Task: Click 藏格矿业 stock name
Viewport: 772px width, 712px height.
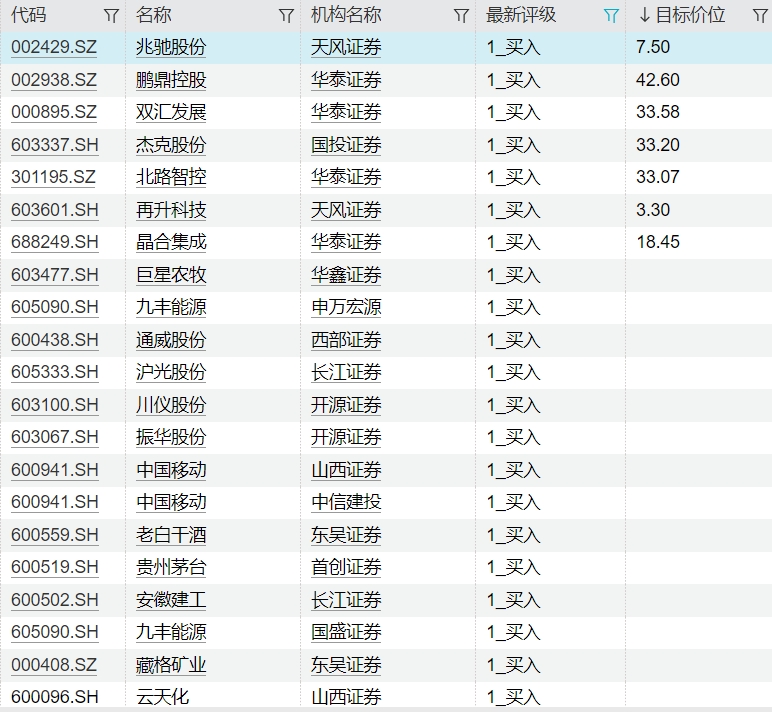Action: 171,665
